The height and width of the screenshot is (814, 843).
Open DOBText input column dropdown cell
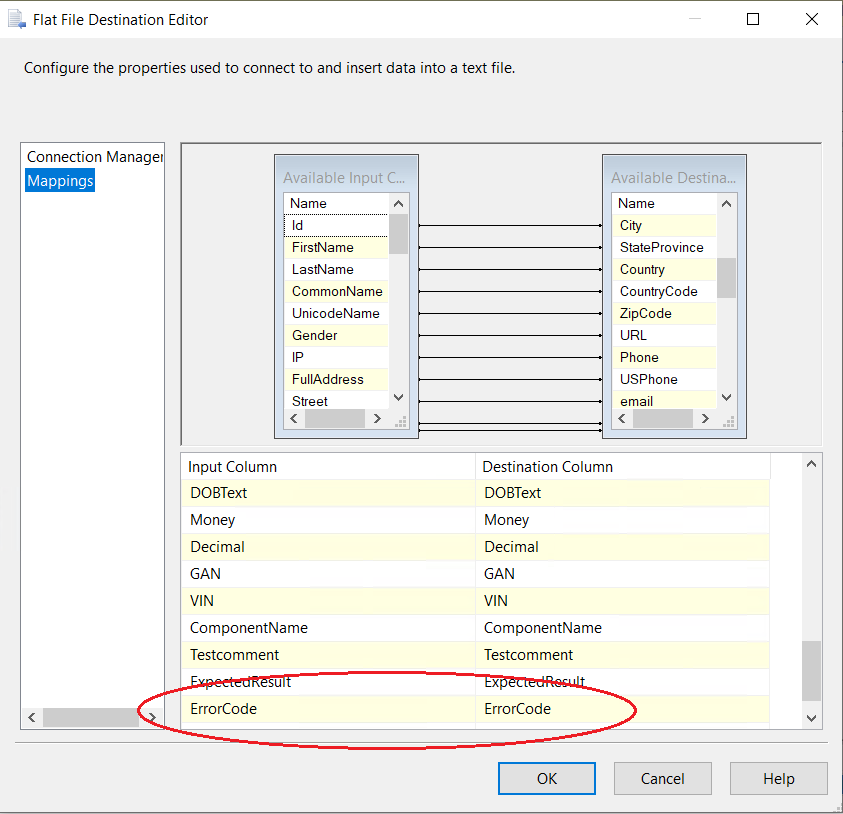click(x=328, y=493)
